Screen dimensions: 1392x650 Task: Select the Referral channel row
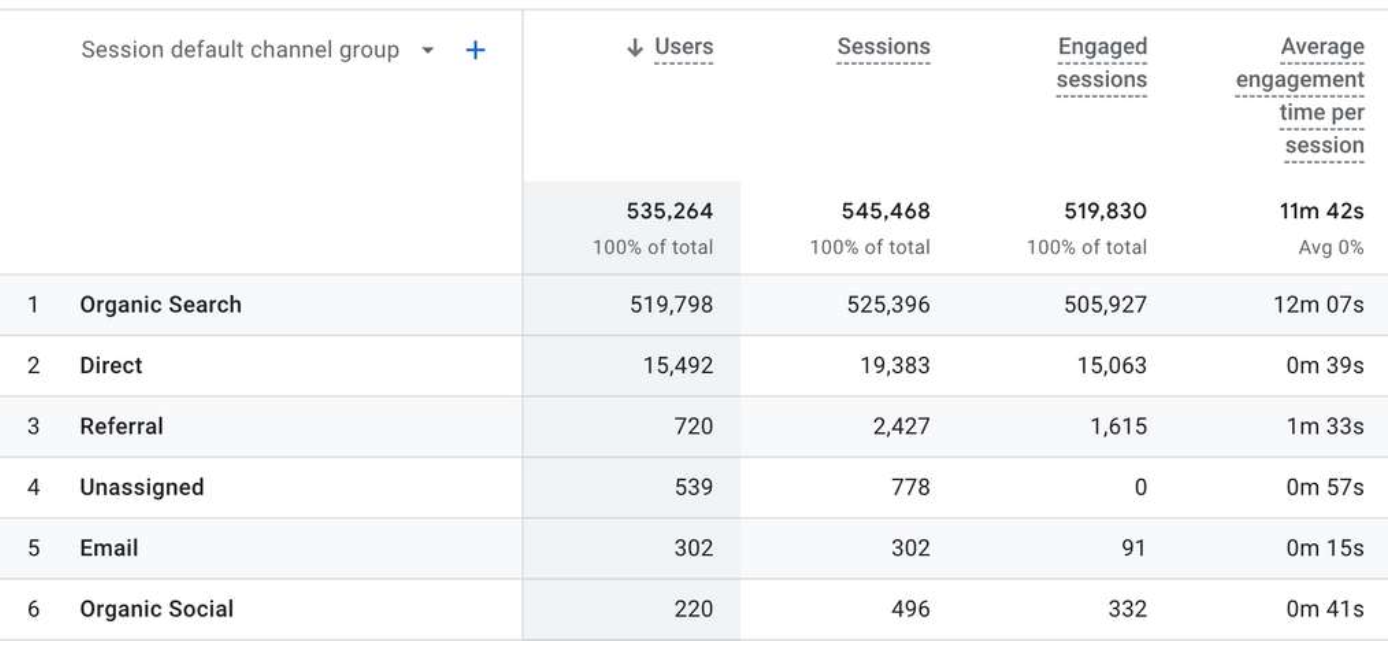click(118, 425)
